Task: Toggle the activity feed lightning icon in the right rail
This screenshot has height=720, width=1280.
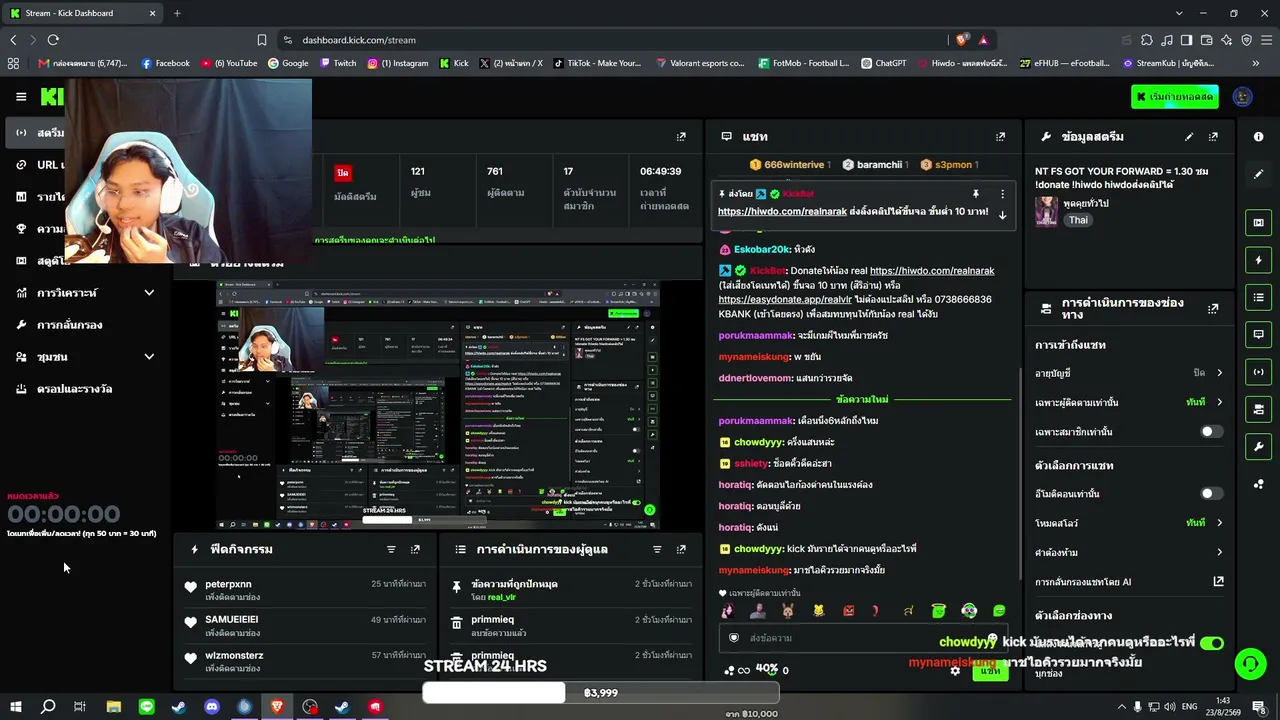Action: pyautogui.click(x=1258, y=260)
